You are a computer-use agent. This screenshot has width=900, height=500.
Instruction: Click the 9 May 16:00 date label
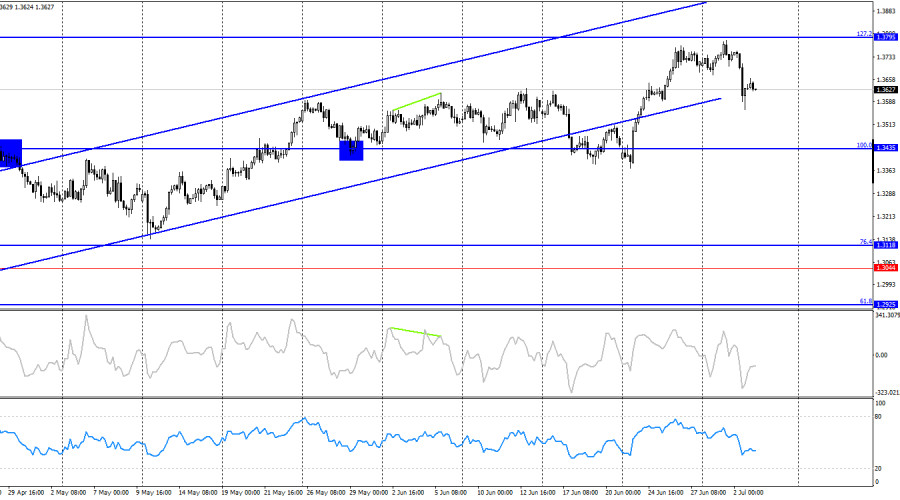click(x=153, y=493)
